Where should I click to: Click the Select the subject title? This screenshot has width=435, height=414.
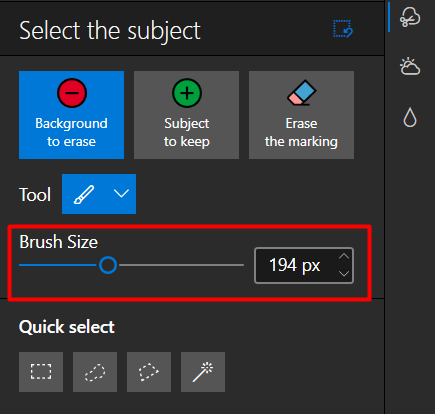[x=110, y=31]
